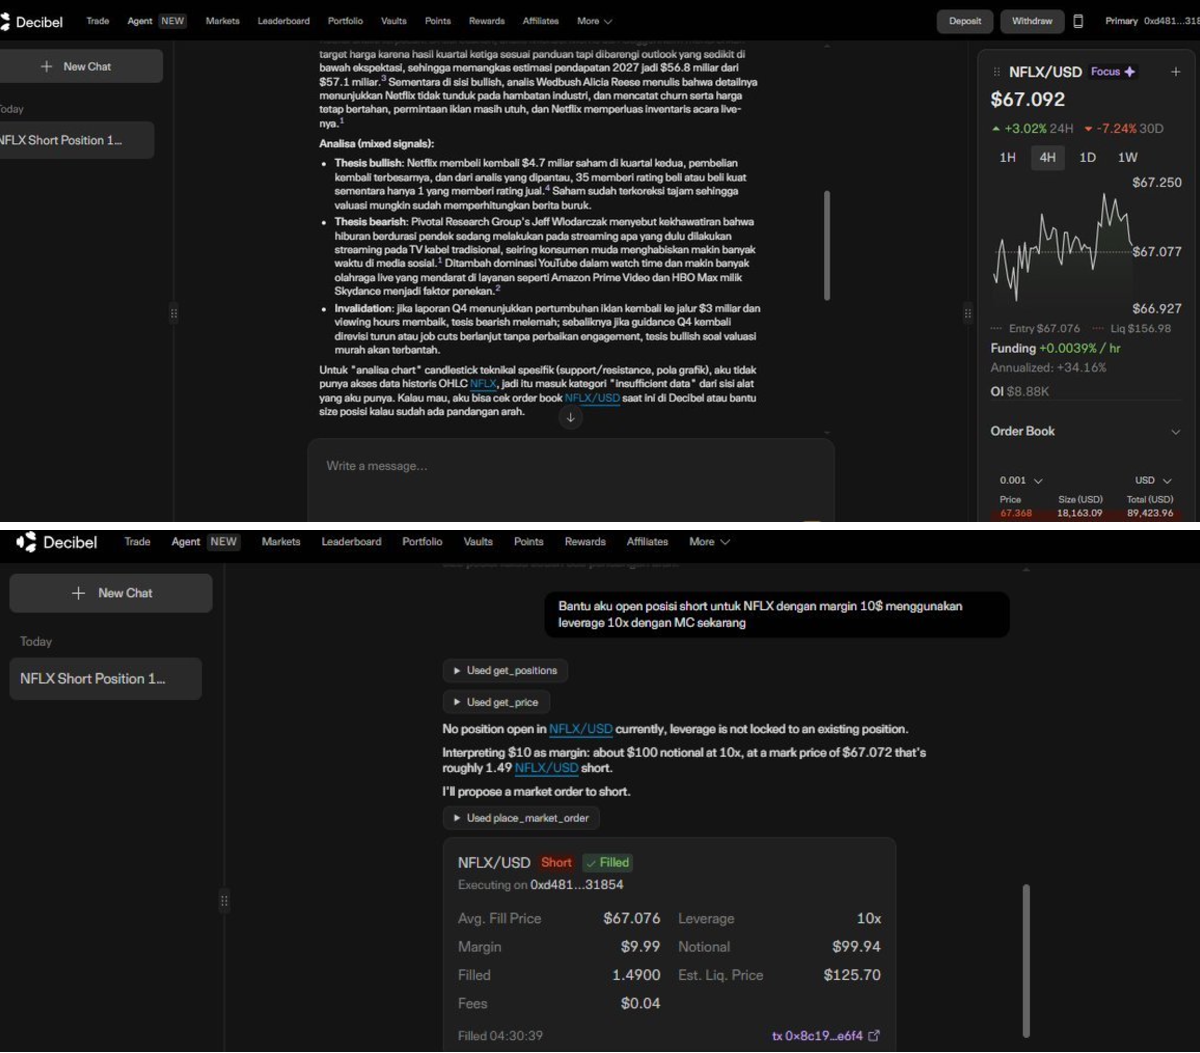The image size is (1200, 1053).
Task: Switch the chart to the 1H timeframe
Action: click(x=1008, y=157)
